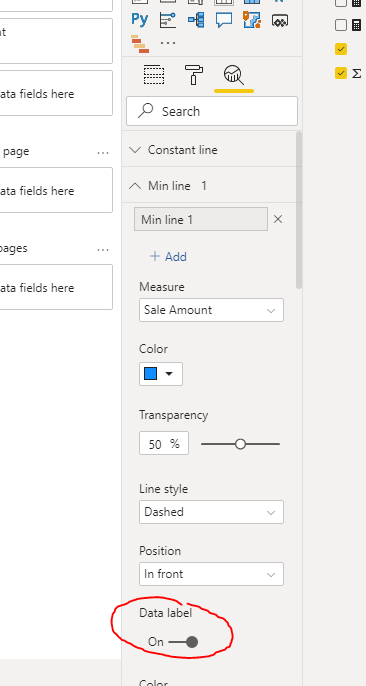This screenshot has height=686, width=366.
Task: Open ellipsis menu beside 'page' filters header
Action: tap(103, 153)
